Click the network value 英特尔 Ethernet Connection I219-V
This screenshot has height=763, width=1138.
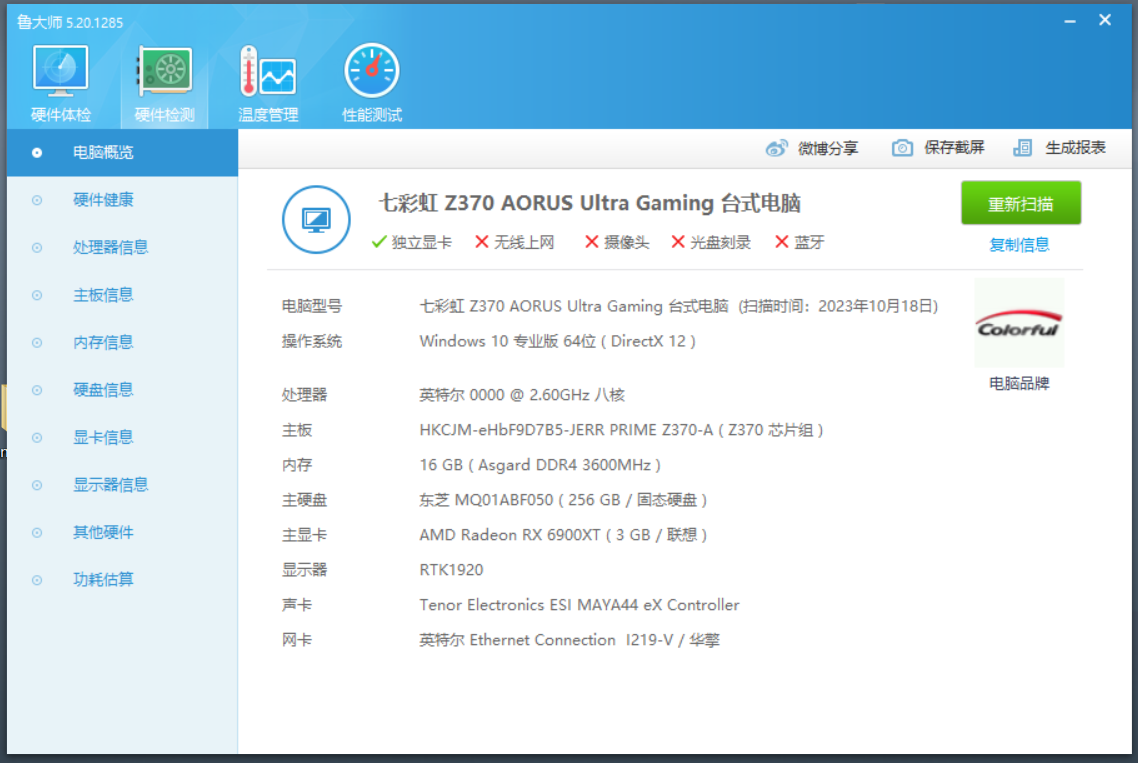(569, 640)
